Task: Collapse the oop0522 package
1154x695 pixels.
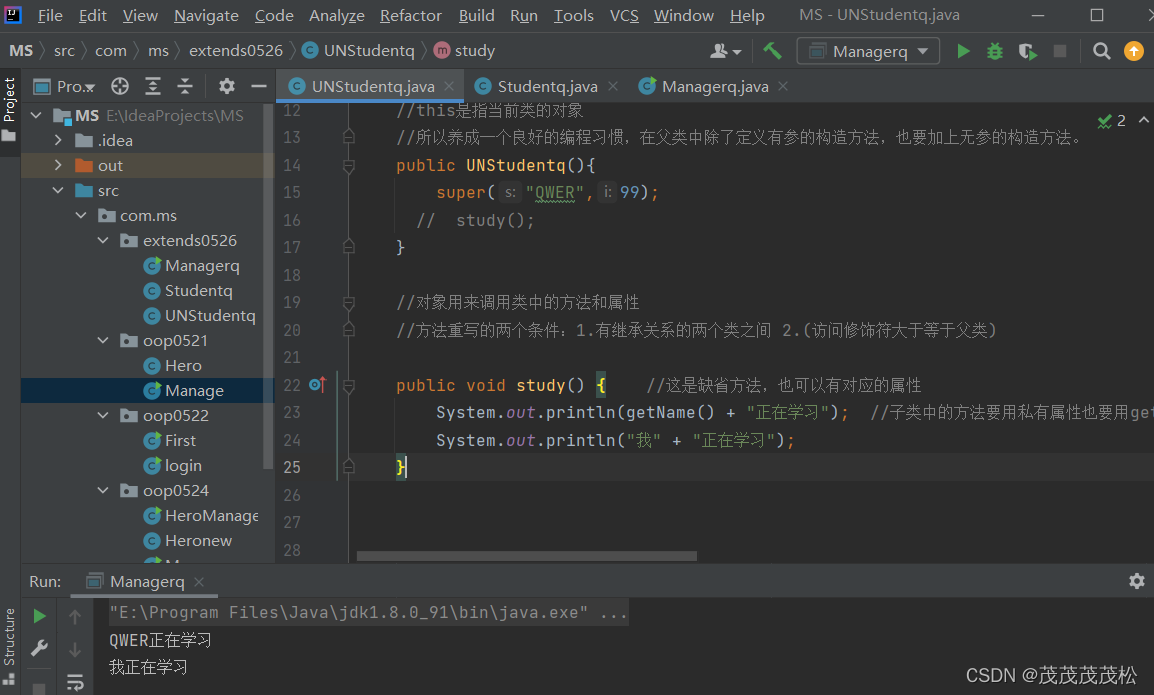Action: [x=103, y=415]
